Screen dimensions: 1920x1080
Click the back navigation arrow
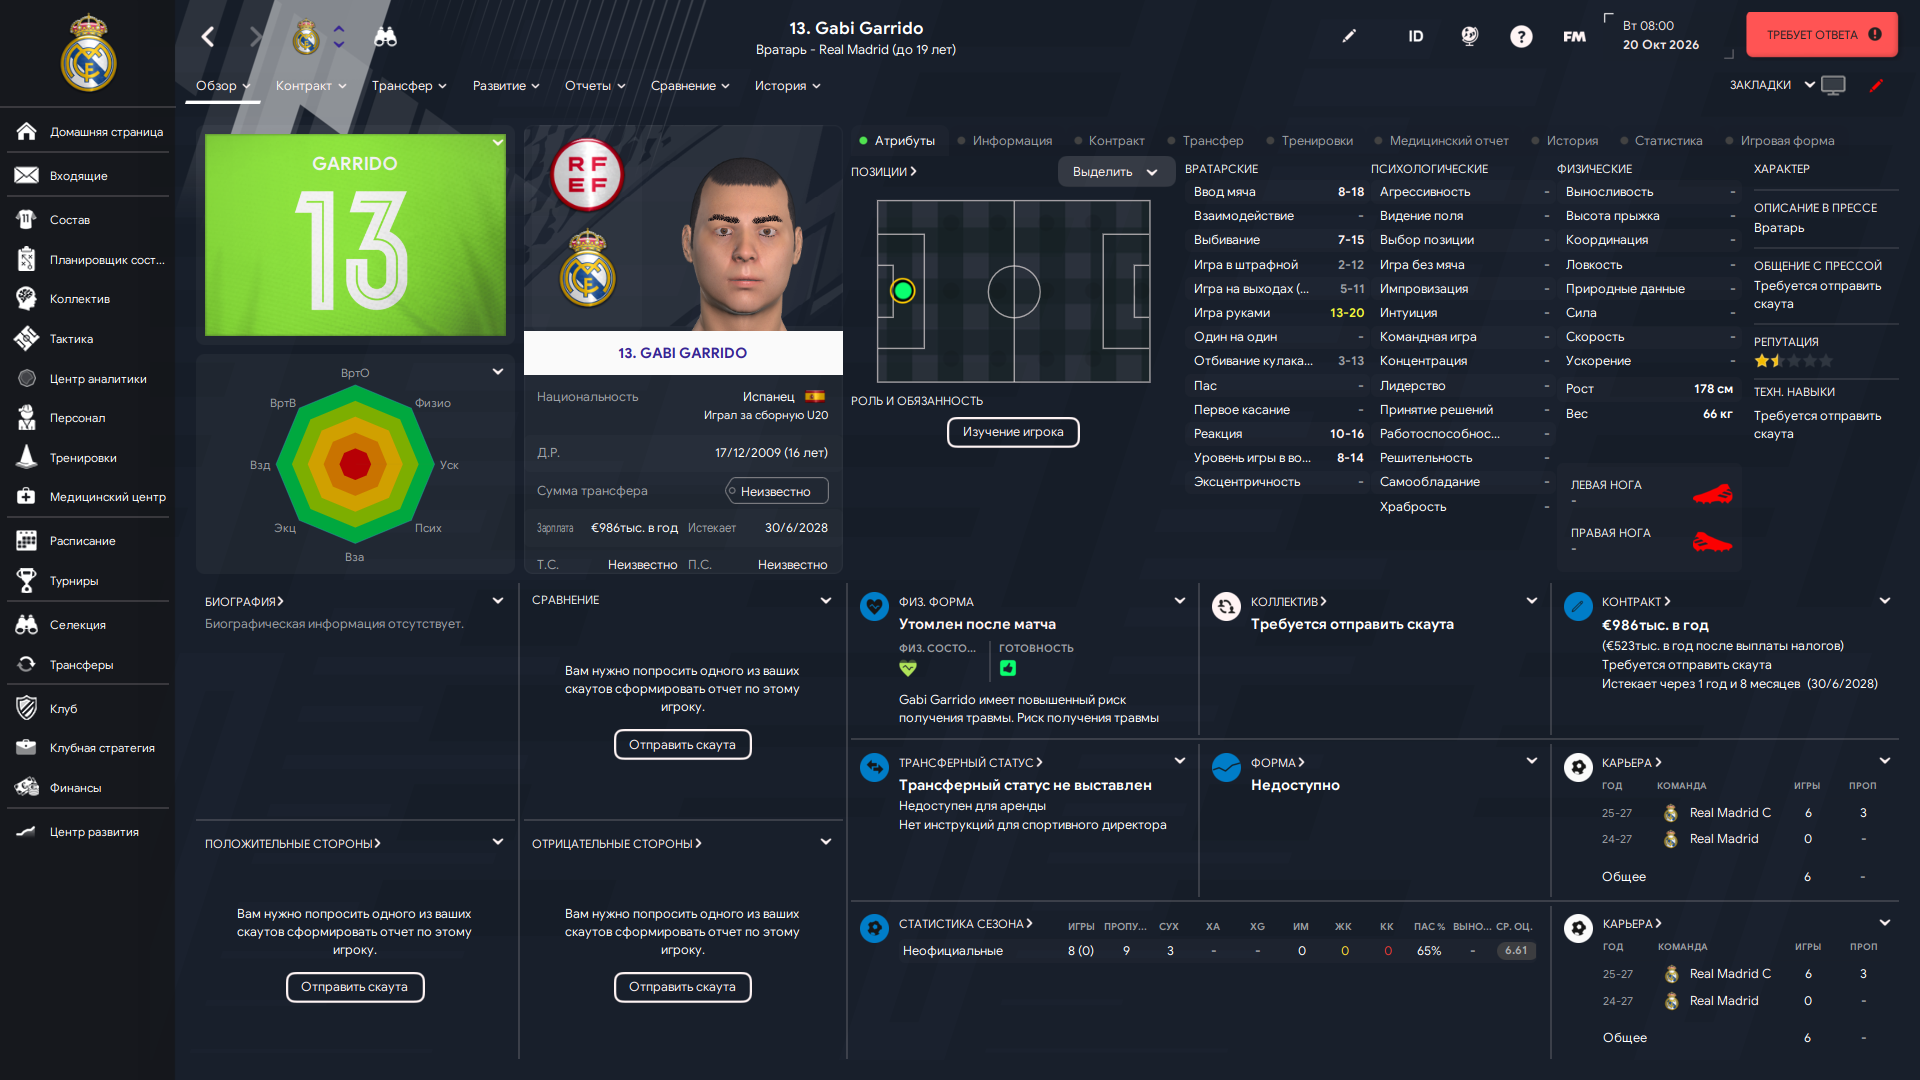tap(208, 37)
